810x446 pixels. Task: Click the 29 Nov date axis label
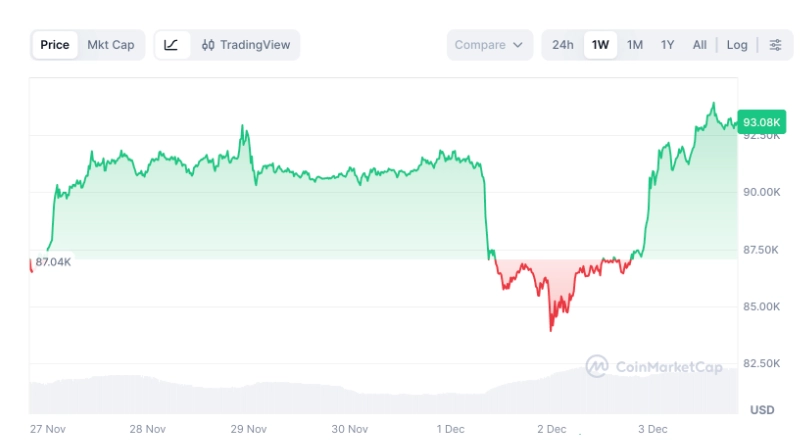point(248,429)
